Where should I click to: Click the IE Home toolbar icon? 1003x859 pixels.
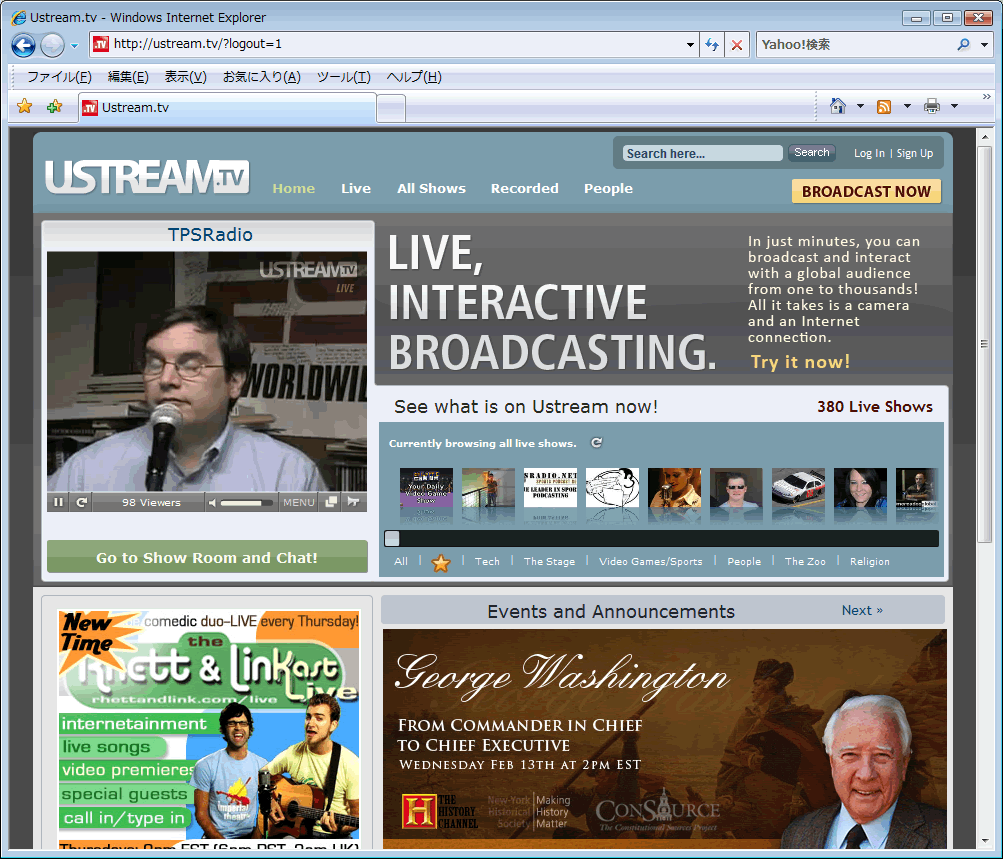[838, 106]
